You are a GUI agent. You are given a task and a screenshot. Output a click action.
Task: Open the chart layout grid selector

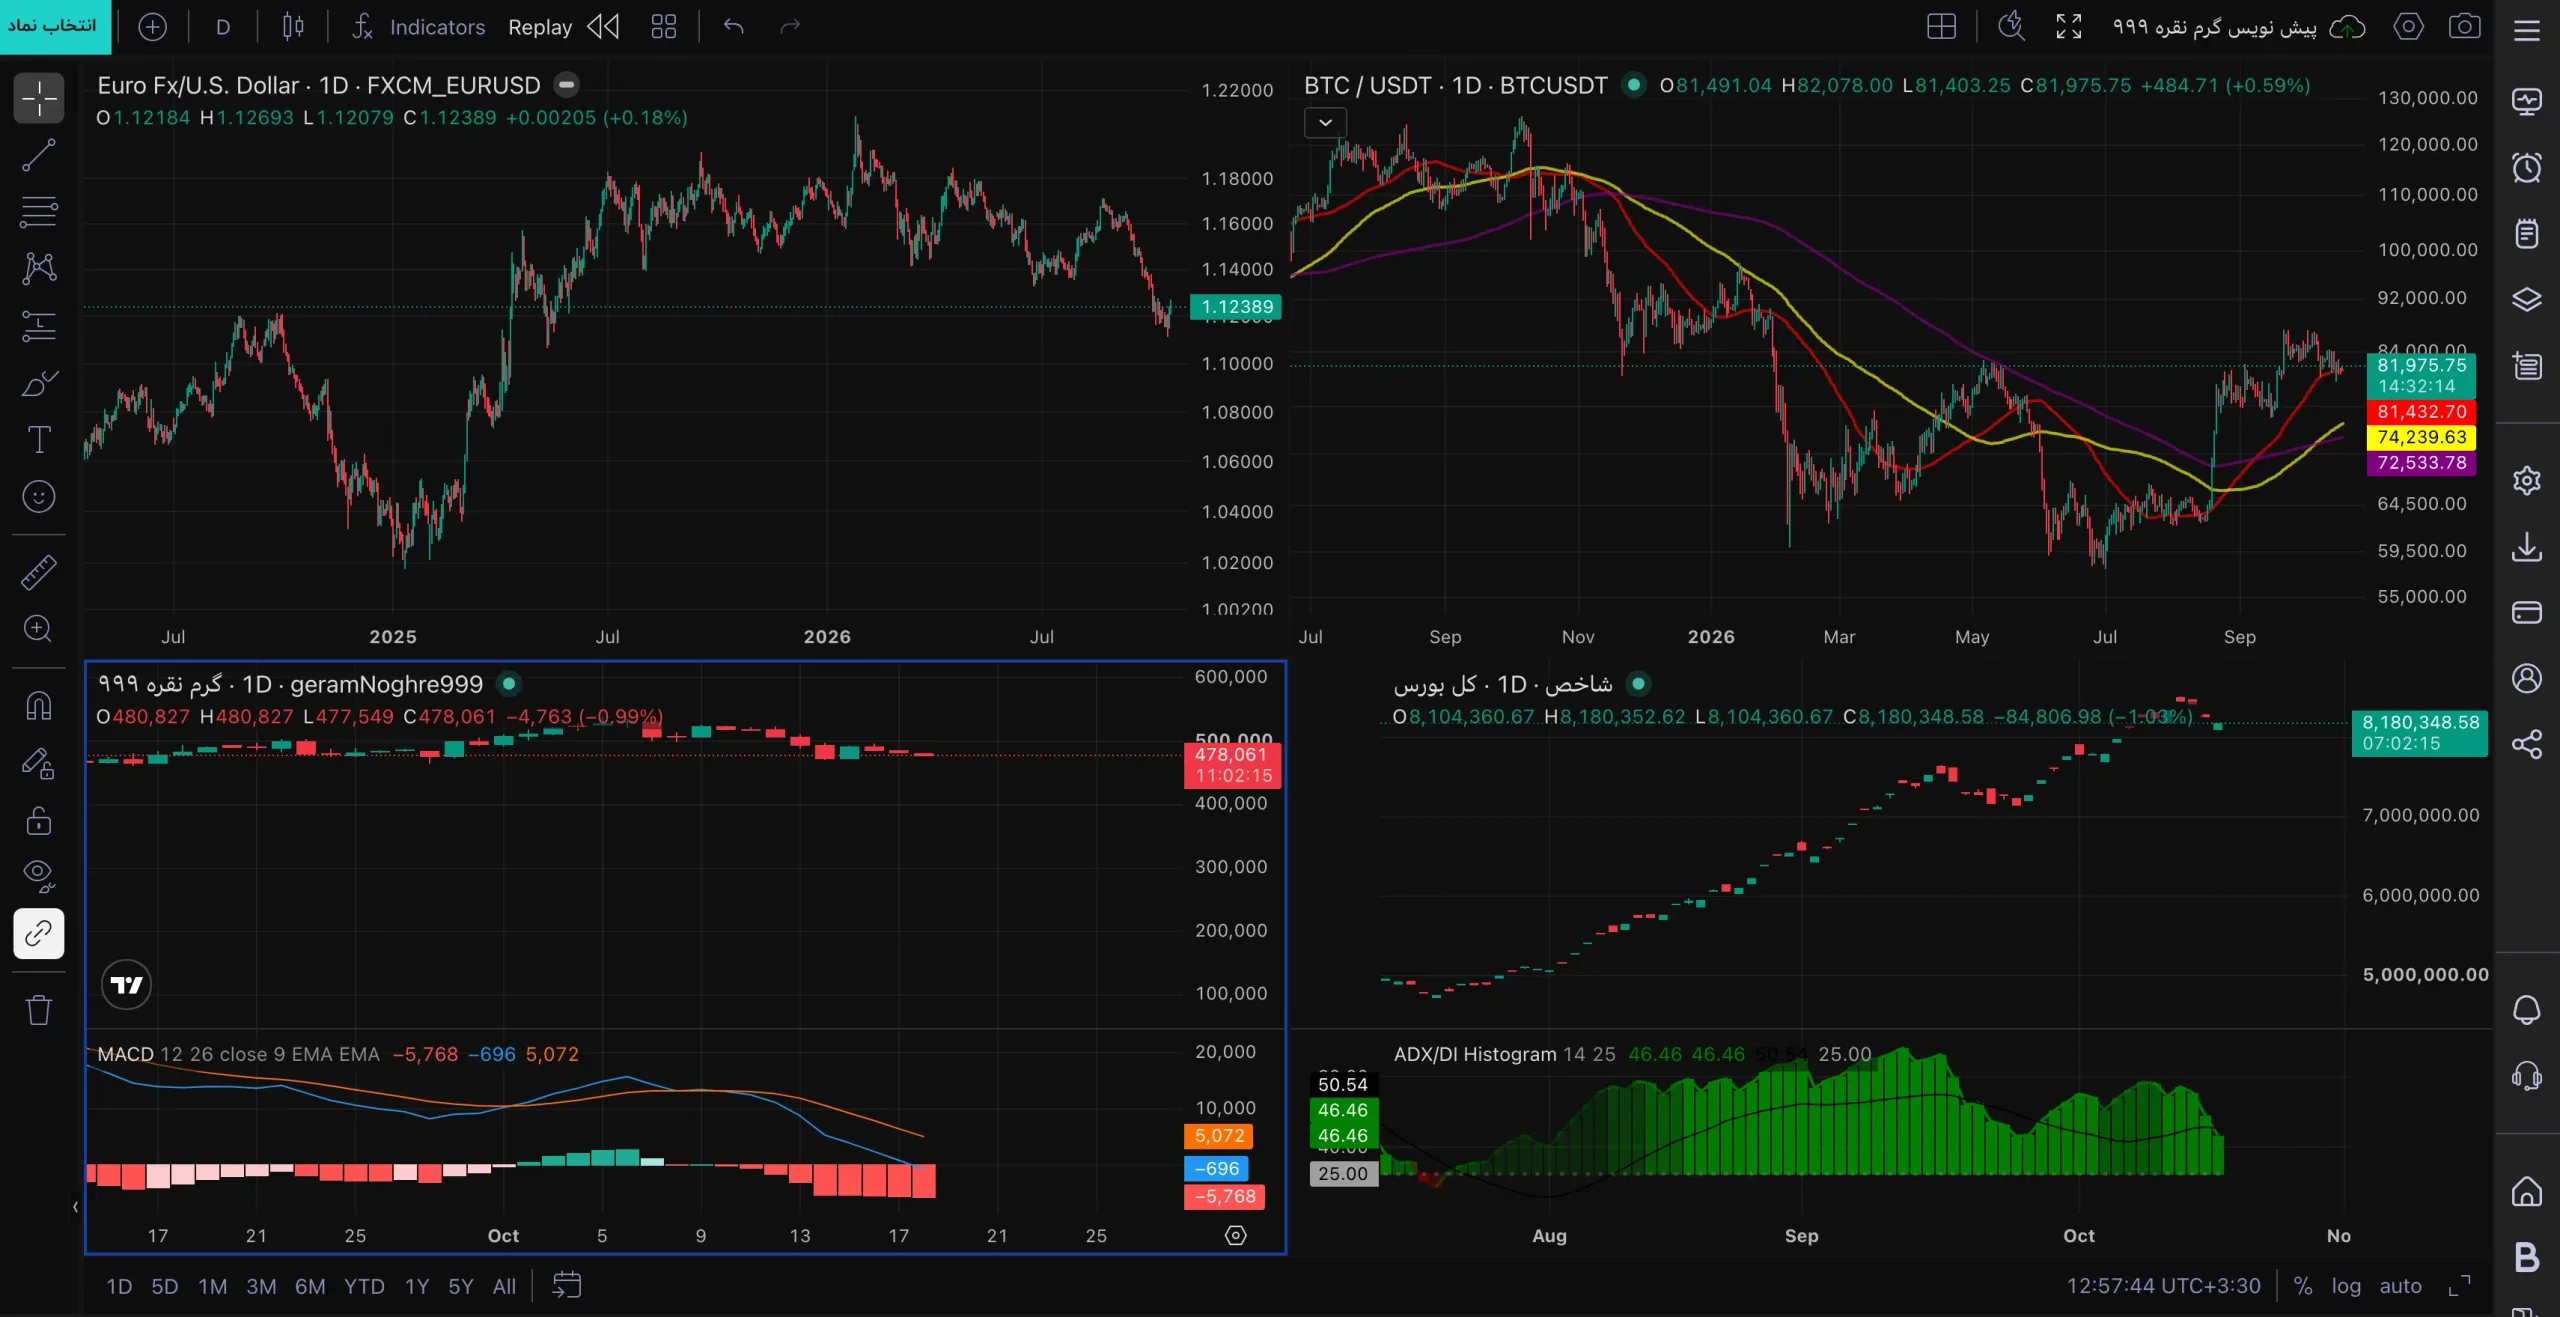1941,27
